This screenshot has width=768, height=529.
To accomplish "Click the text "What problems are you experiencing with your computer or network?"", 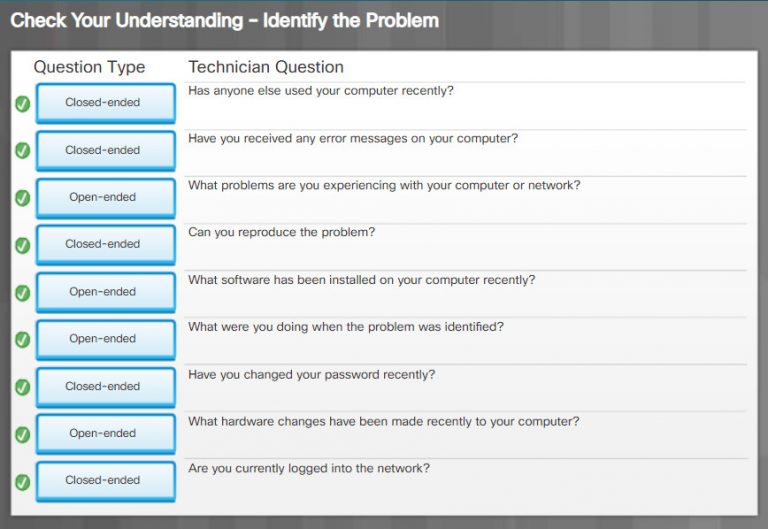I will tap(384, 186).
